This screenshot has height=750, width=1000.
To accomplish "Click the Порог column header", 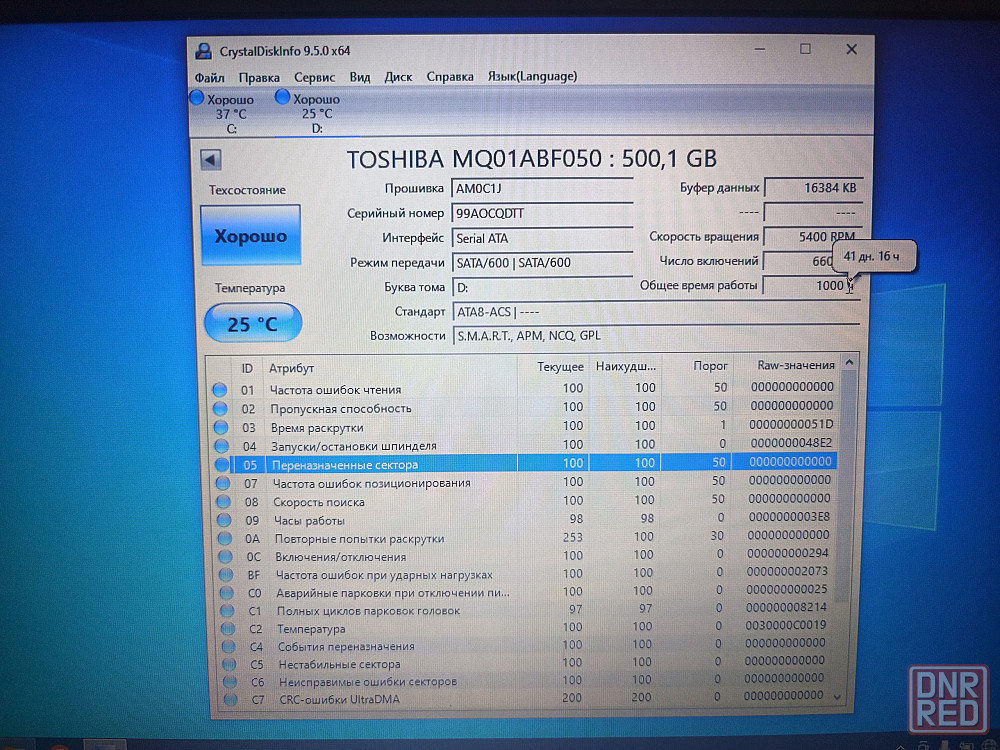I will tap(710, 366).
